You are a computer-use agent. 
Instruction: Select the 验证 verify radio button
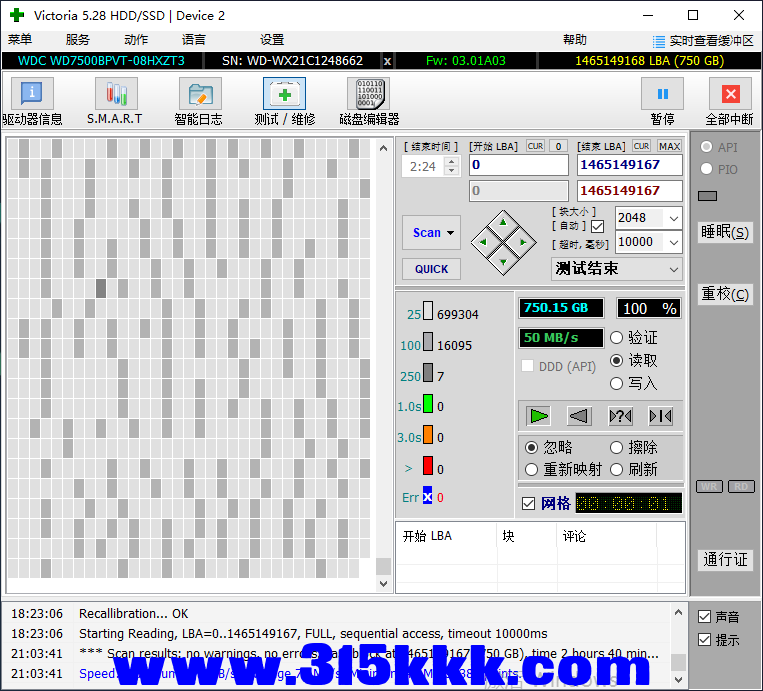[x=617, y=338]
